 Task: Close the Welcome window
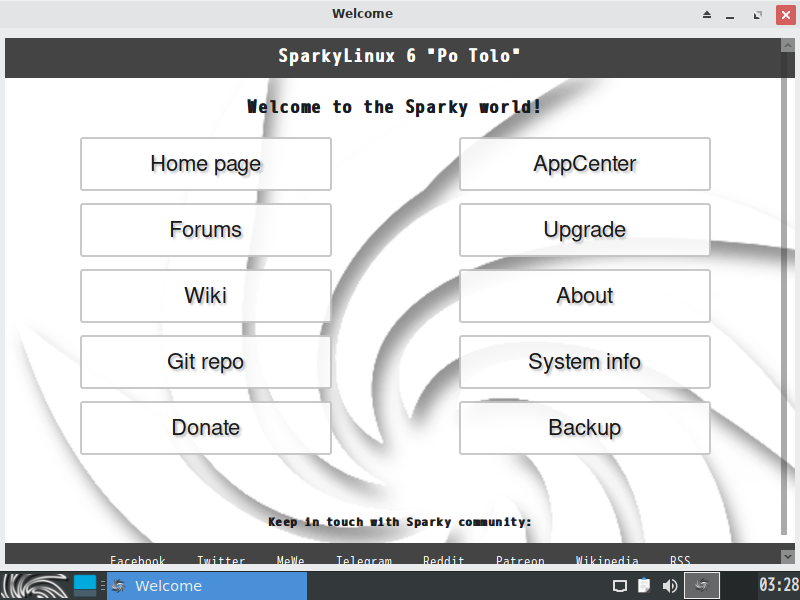(x=786, y=15)
